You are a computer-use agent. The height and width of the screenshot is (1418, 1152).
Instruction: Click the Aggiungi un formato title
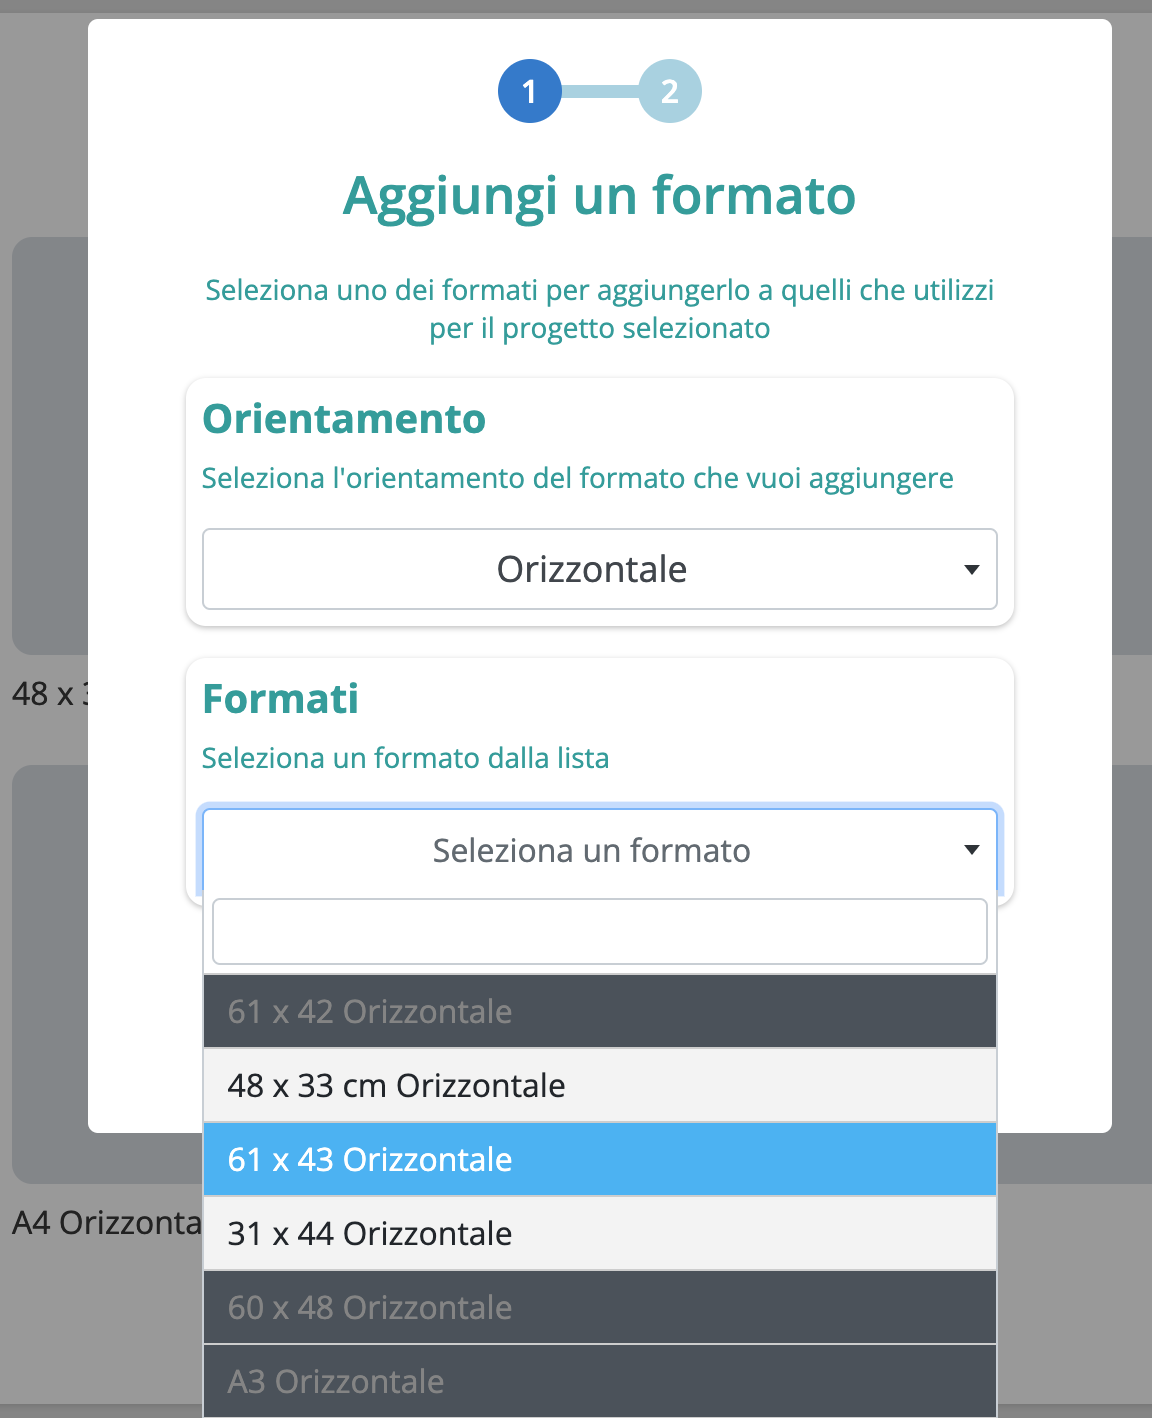pos(599,196)
